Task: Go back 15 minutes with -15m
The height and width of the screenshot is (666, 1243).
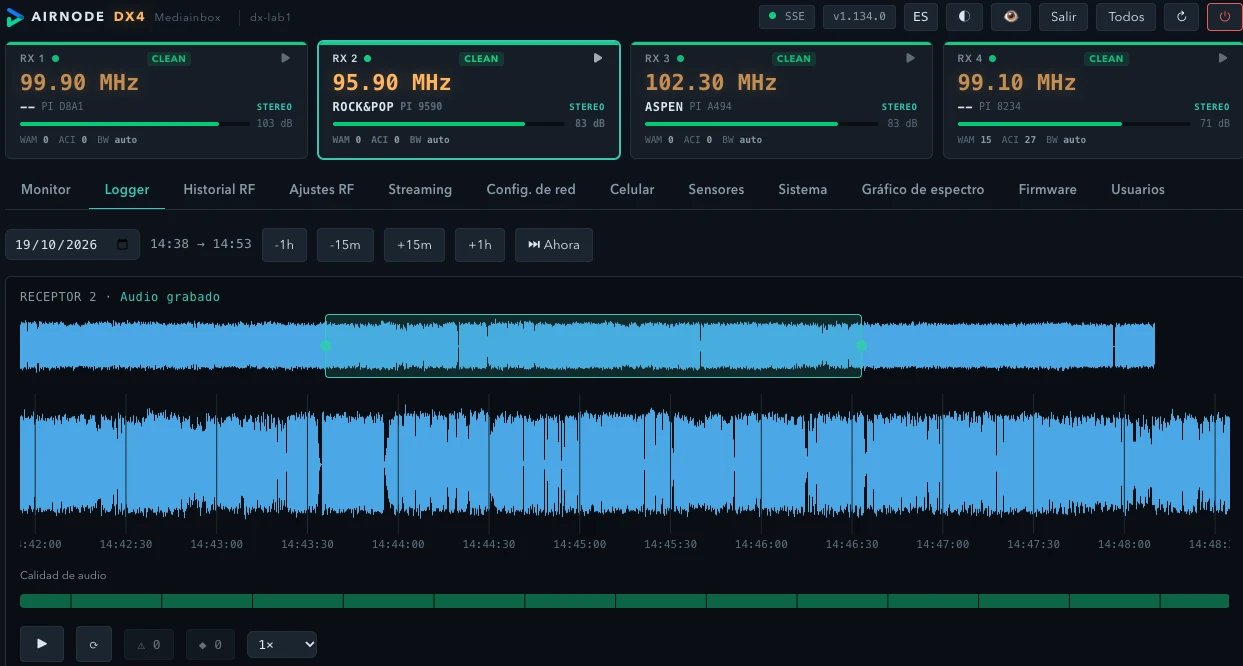Action: tap(345, 245)
